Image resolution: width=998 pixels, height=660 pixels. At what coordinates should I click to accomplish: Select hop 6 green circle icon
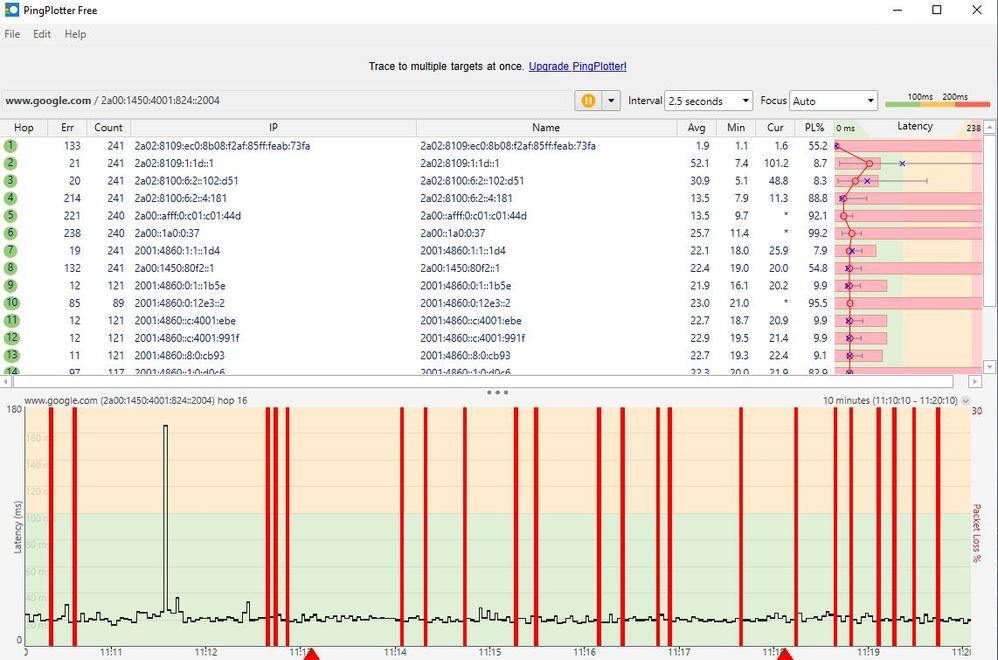click(10, 233)
